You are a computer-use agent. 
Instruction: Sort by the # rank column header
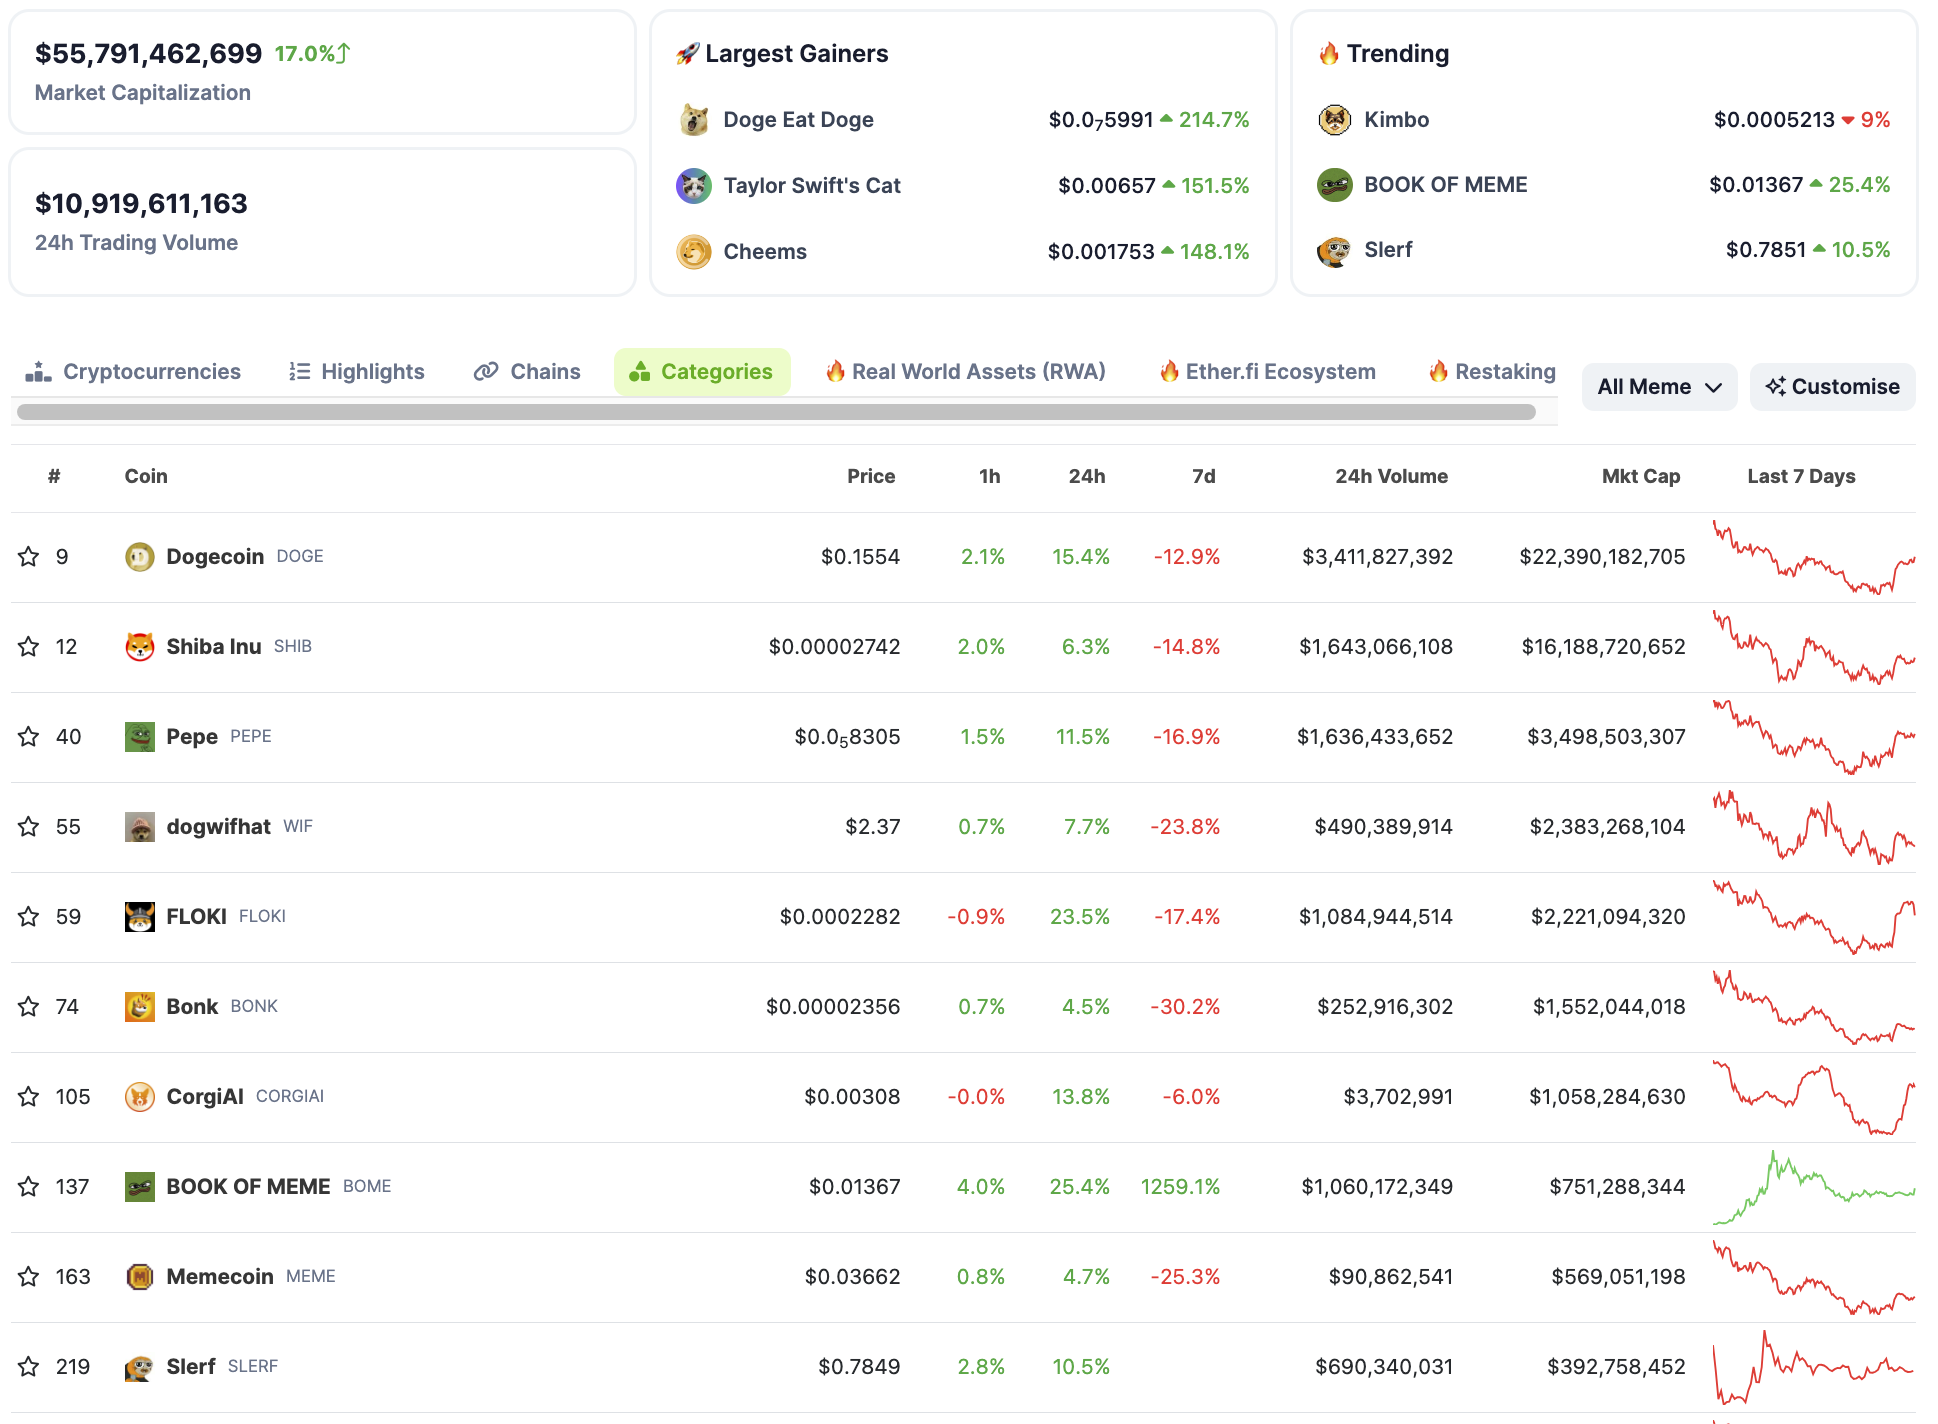coord(54,477)
